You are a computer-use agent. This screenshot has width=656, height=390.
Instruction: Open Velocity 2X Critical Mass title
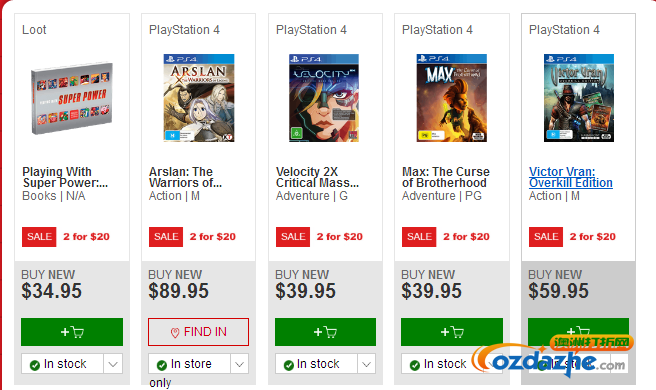tap(317, 177)
